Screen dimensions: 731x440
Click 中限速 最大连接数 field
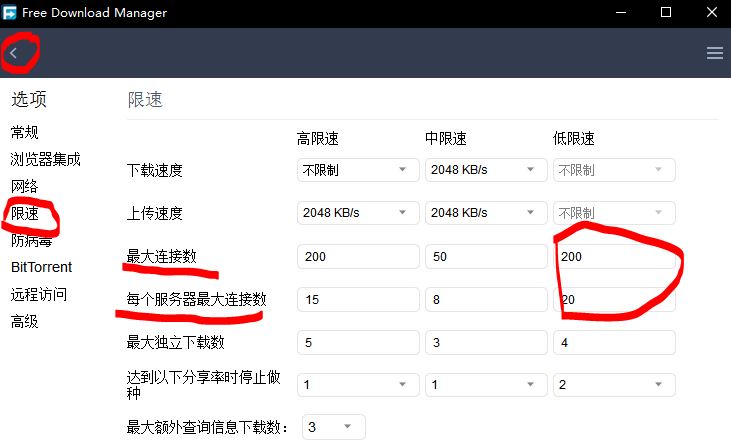tap(486, 256)
